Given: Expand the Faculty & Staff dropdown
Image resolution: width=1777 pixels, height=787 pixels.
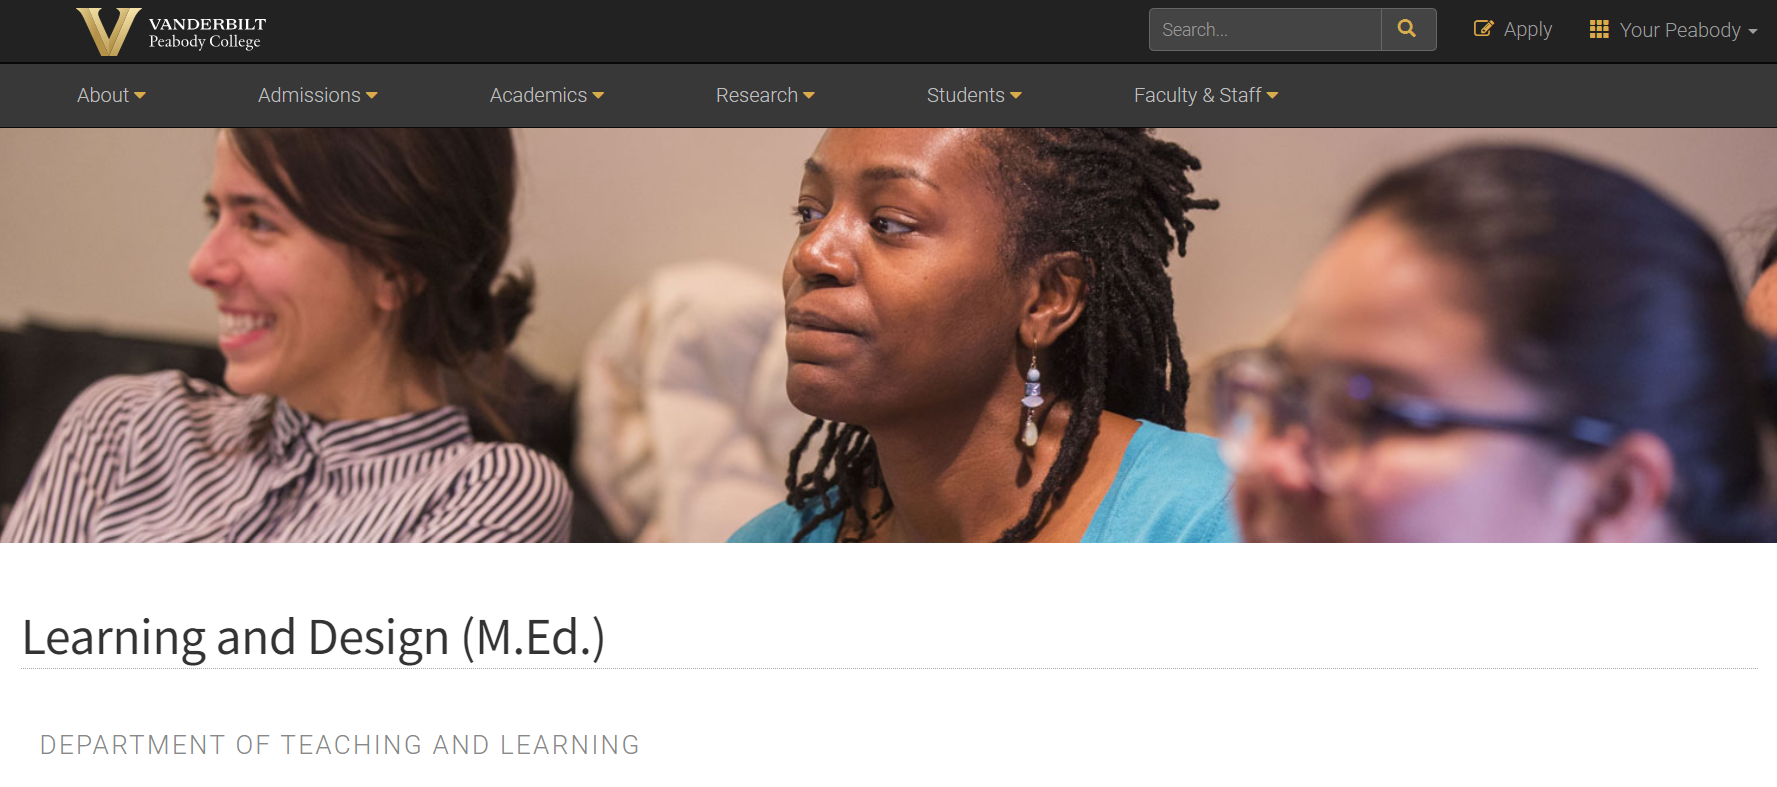Looking at the screenshot, I should tap(1206, 95).
